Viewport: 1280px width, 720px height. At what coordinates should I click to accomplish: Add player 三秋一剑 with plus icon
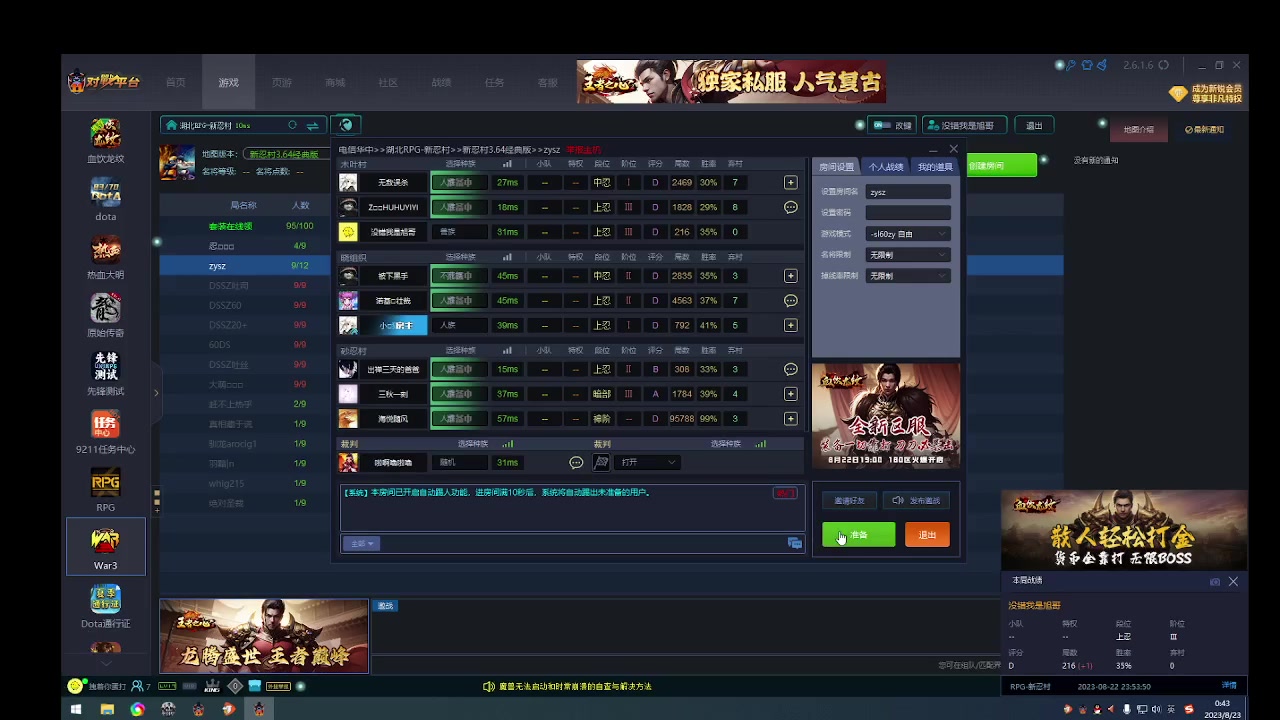pyautogui.click(x=790, y=394)
